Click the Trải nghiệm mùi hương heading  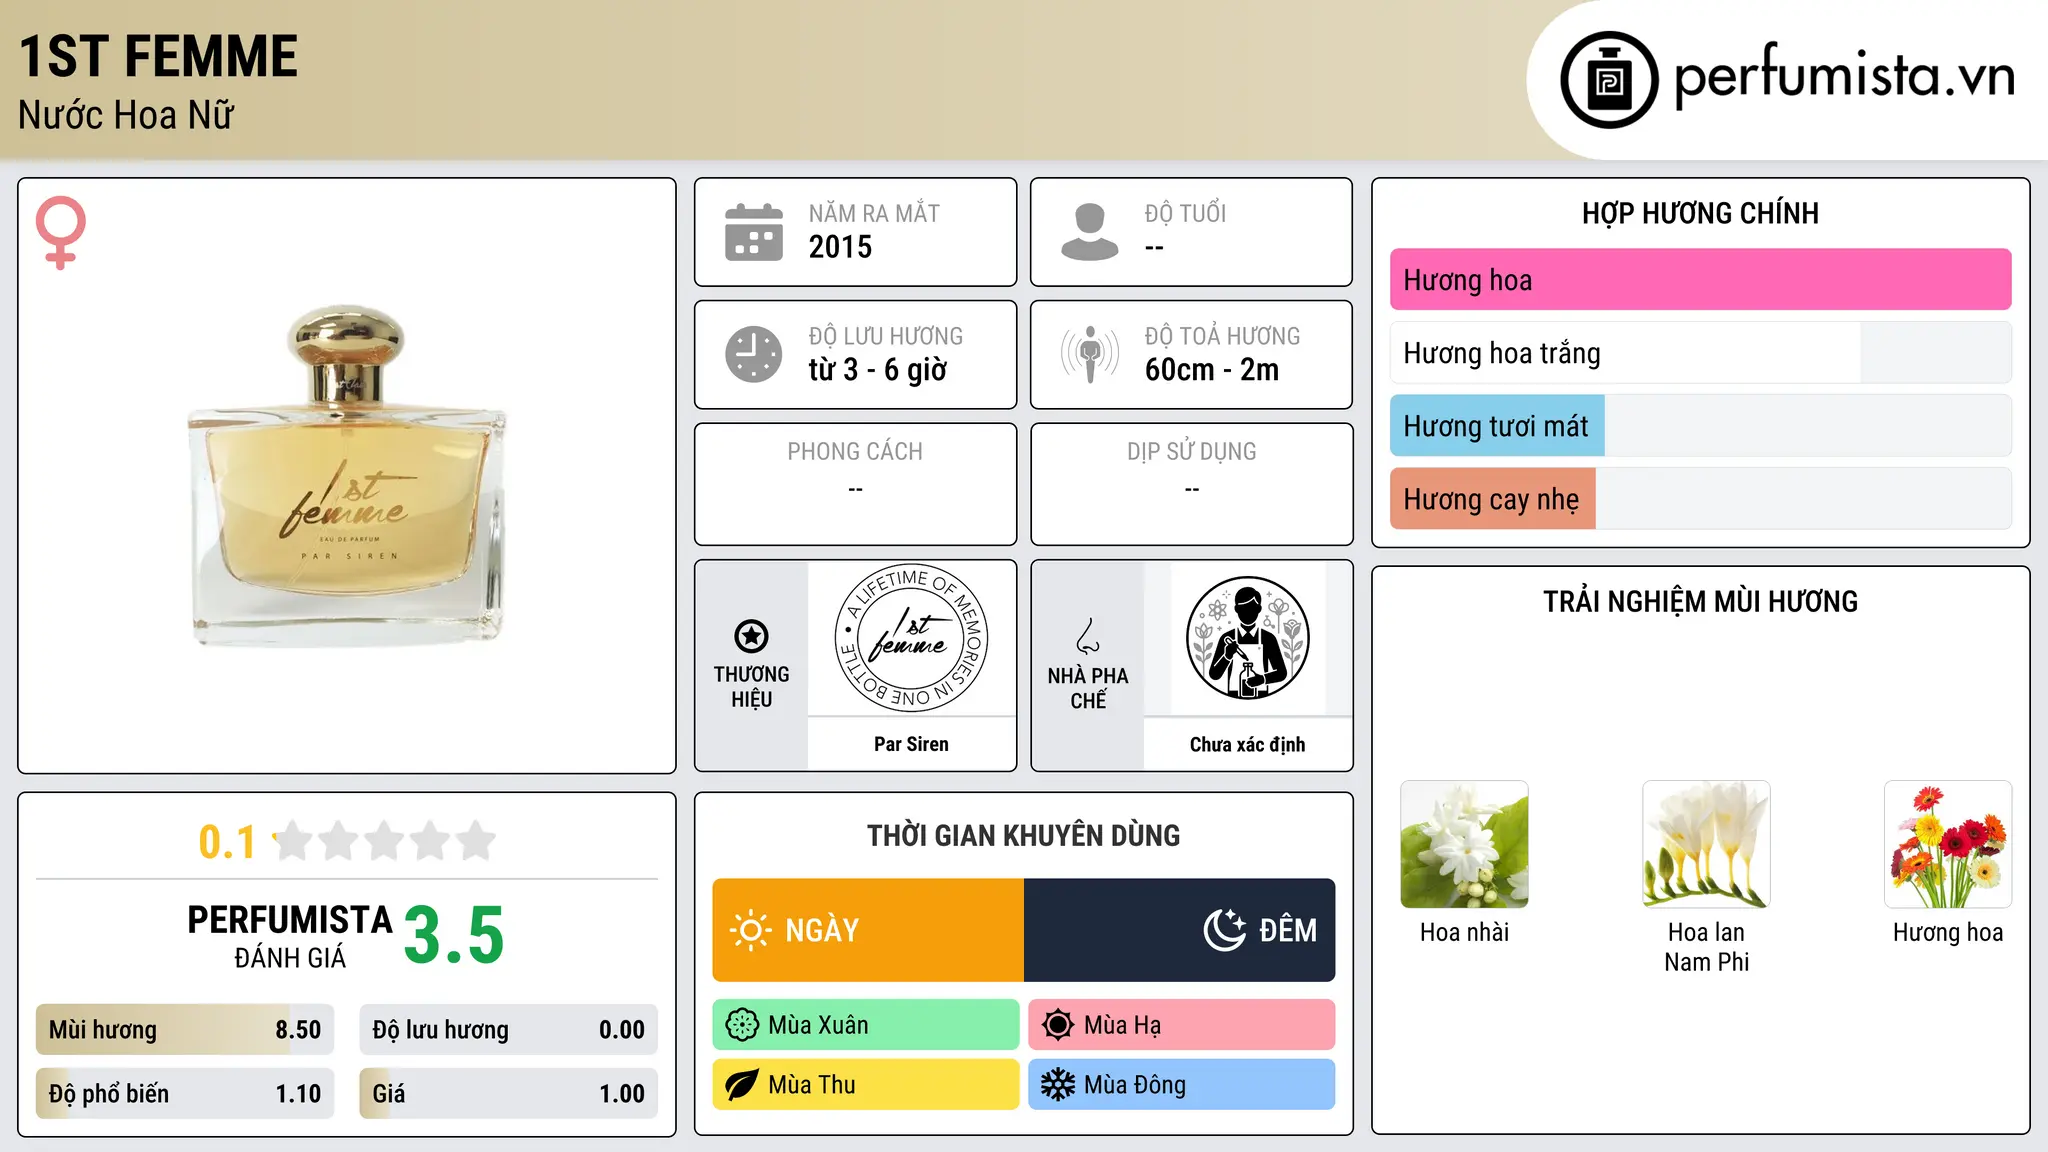(x=1700, y=601)
